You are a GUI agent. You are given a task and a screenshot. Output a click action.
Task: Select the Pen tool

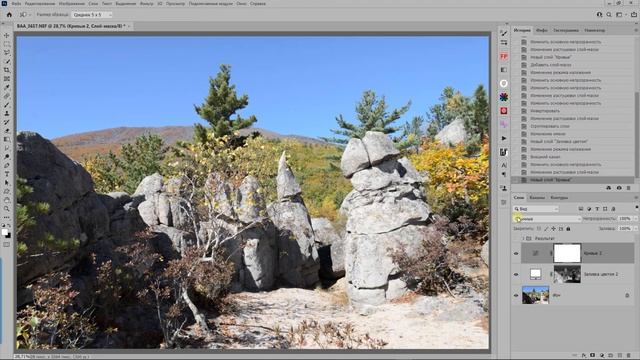tap(7, 165)
